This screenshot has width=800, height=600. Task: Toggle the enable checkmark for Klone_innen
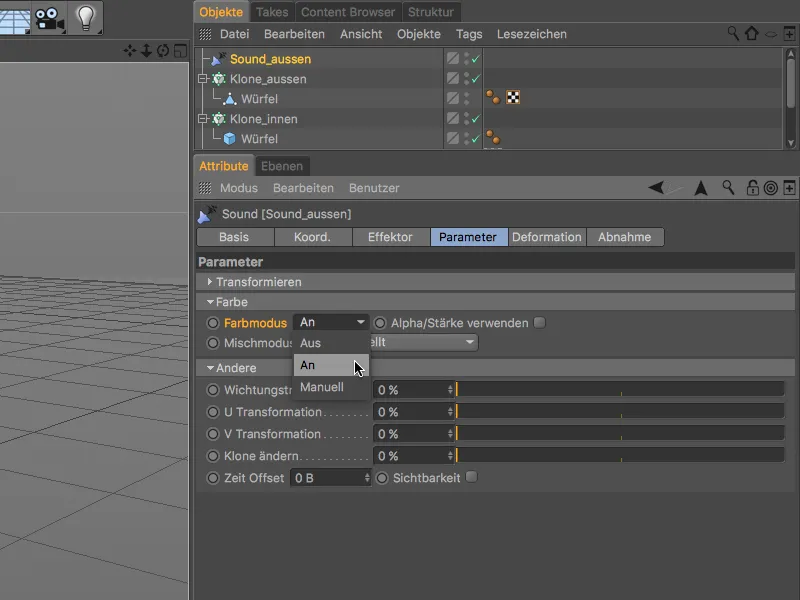(x=476, y=118)
